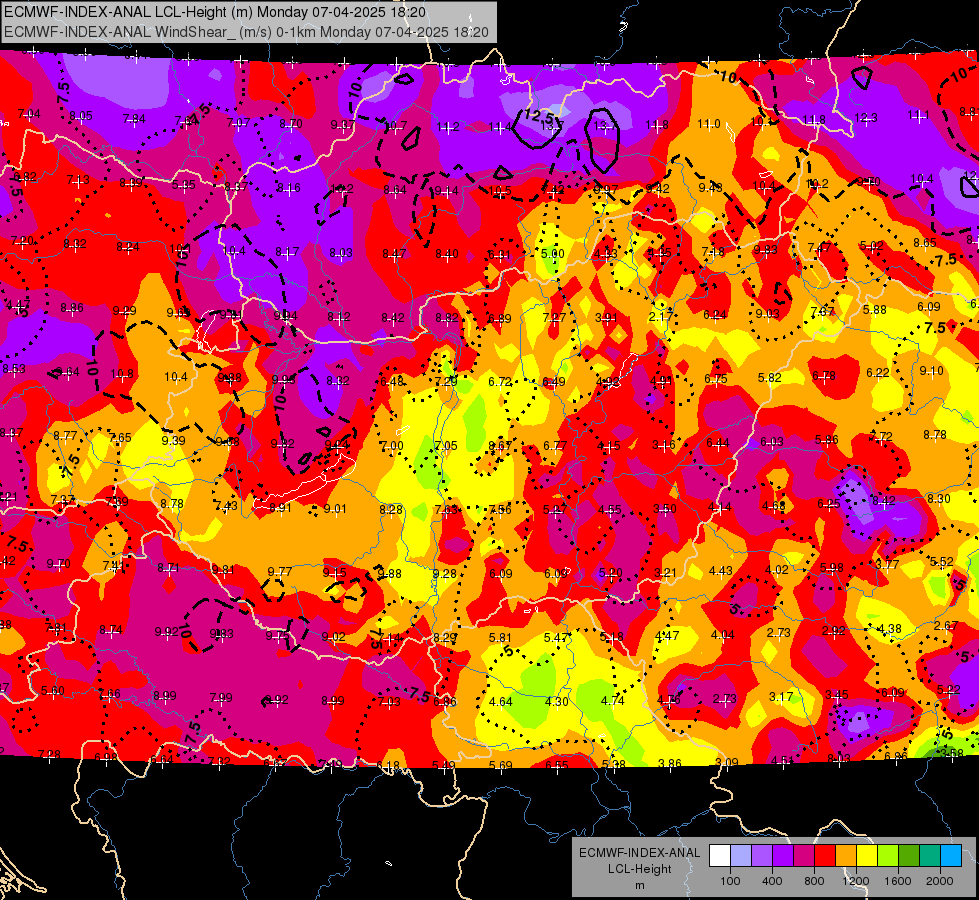Click the legend label 'LCL-Height'
Screen dimensions: 979x900
tap(639, 869)
